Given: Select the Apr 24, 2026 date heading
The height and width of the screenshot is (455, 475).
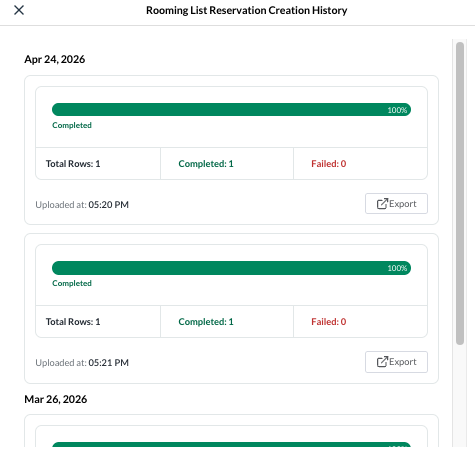Looking at the screenshot, I should point(55,59).
